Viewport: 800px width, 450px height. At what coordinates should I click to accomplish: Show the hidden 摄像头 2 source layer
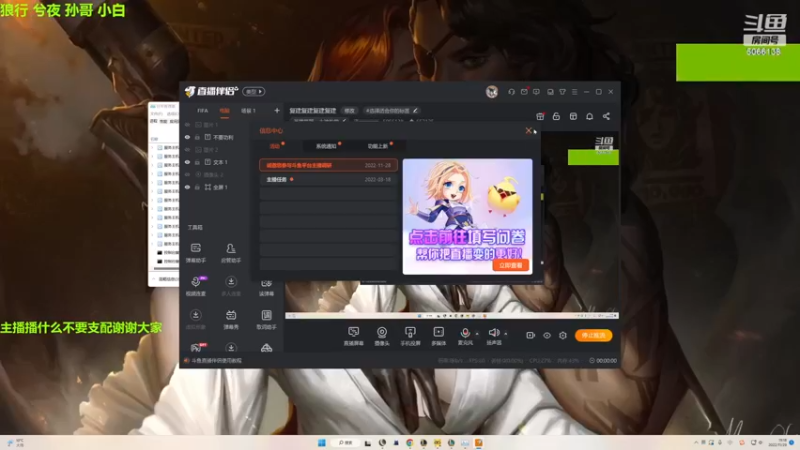tap(187, 175)
